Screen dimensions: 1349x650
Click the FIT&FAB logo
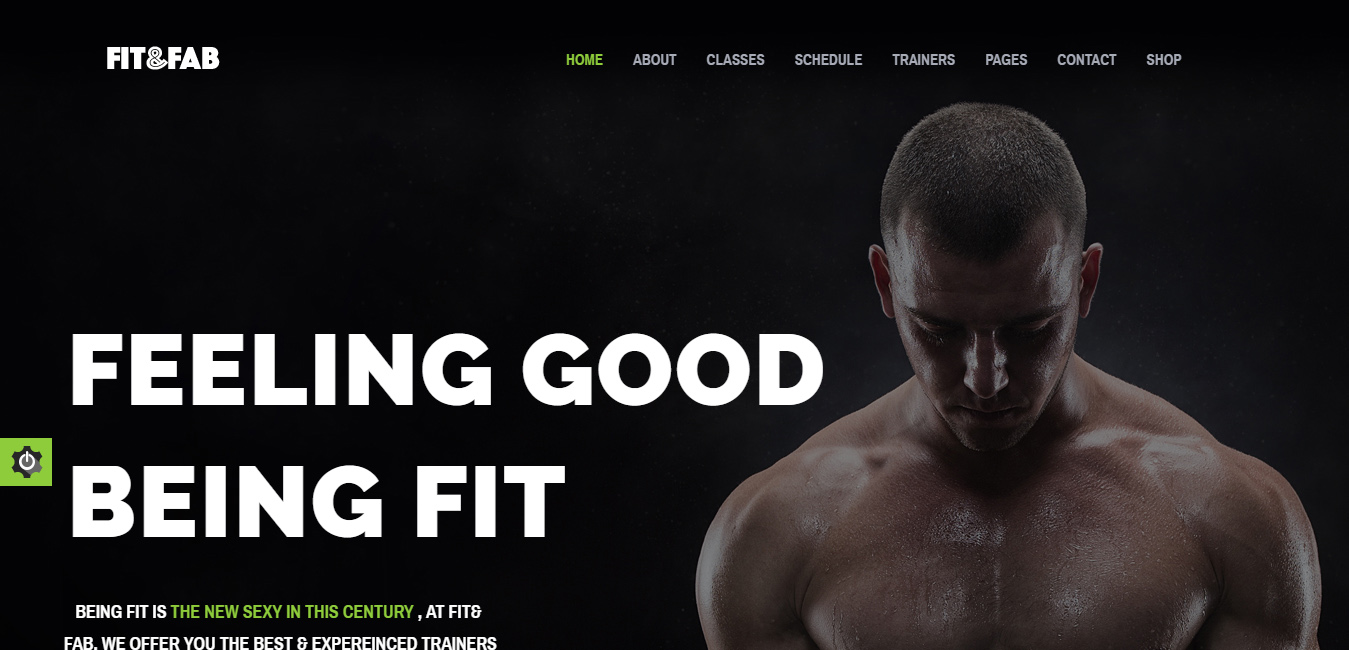[163, 59]
